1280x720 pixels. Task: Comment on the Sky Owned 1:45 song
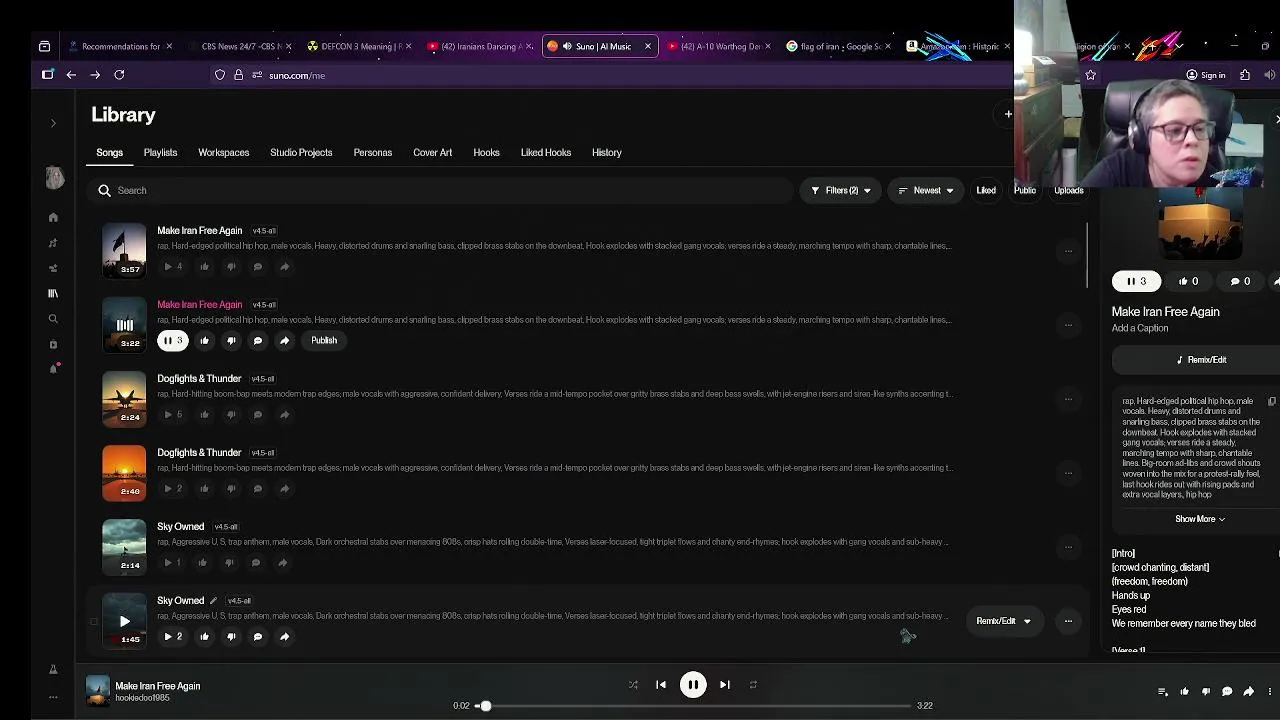tap(258, 637)
